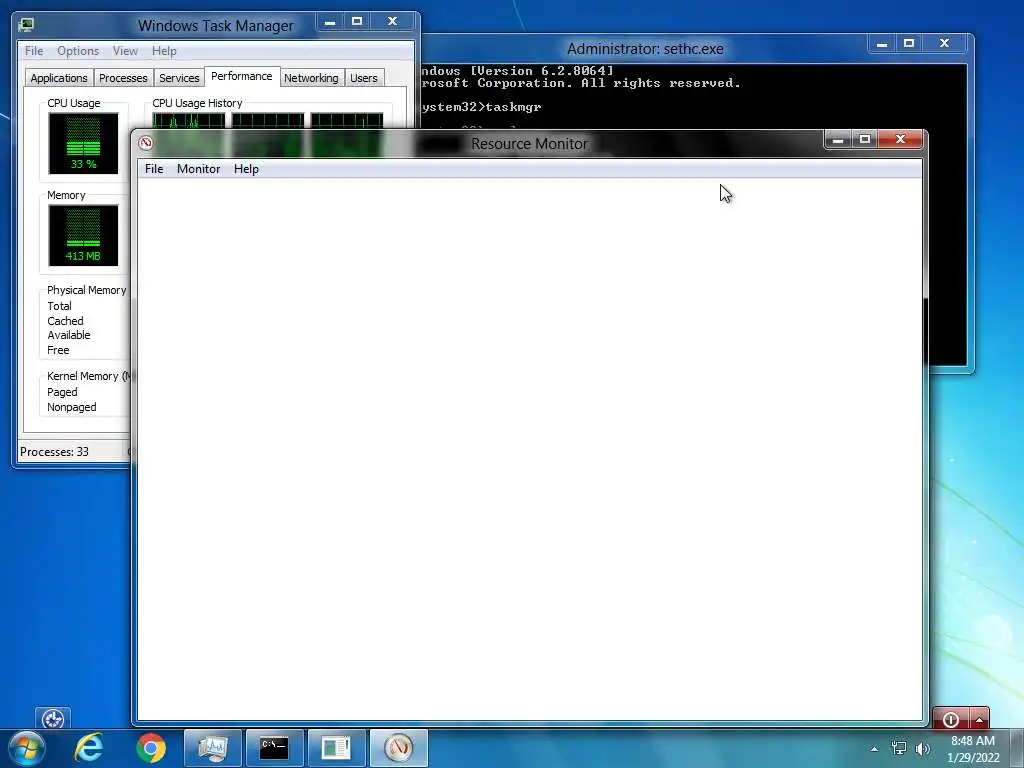Open Resource Monitor Monitor menu
This screenshot has width=1024, height=768.
pyautogui.click(x=199, y=168)
